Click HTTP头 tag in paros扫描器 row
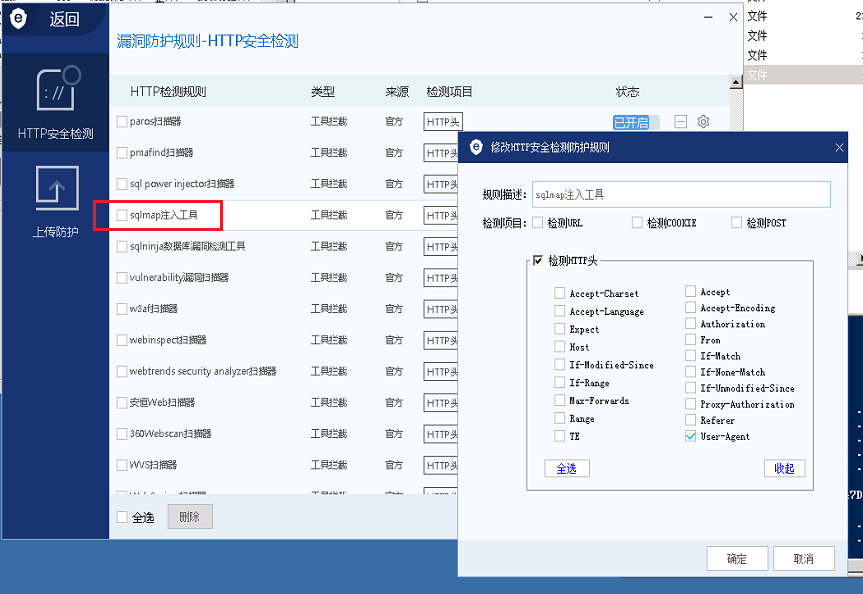863x594 pixels. coord(443,122)
